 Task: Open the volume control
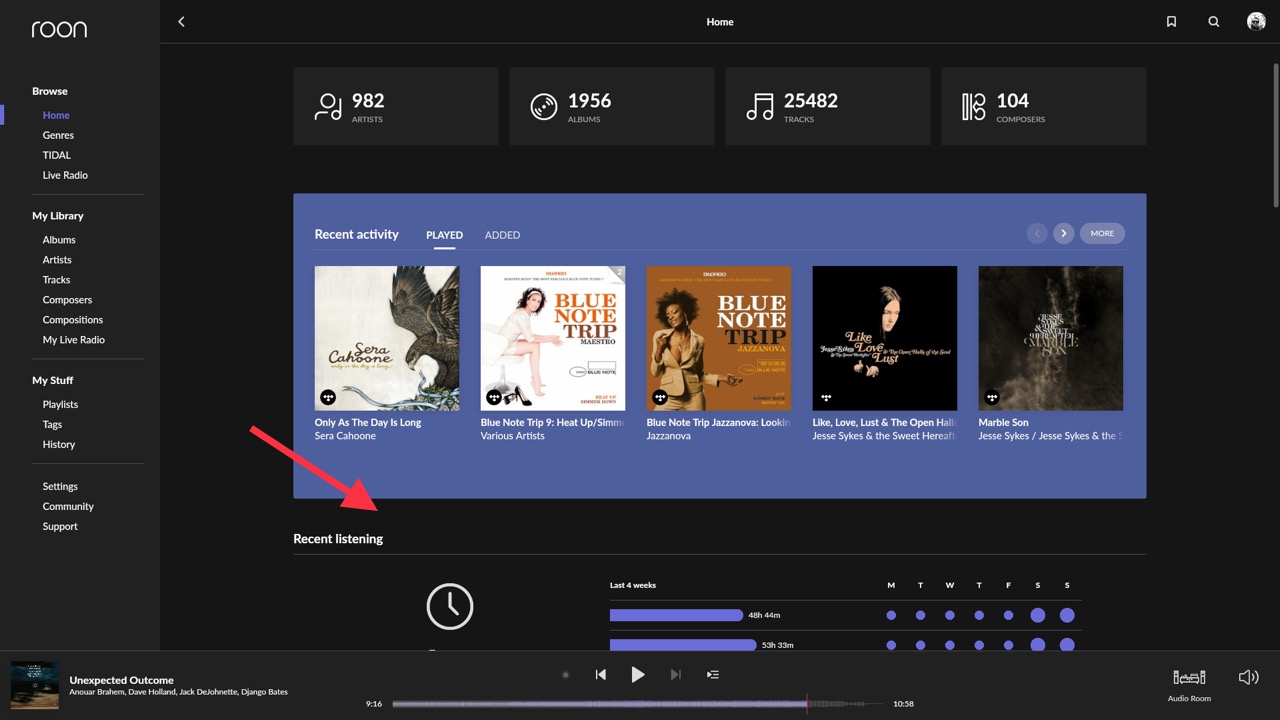tap(1248, 677)
